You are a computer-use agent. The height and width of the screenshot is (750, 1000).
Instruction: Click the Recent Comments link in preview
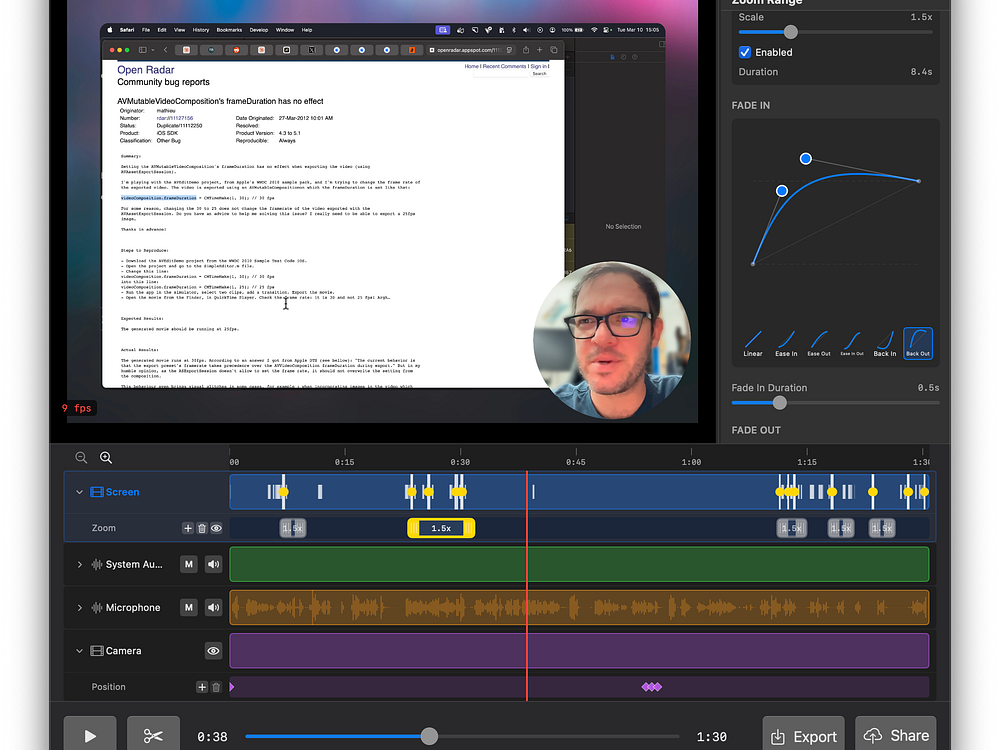tap(504, 66)
